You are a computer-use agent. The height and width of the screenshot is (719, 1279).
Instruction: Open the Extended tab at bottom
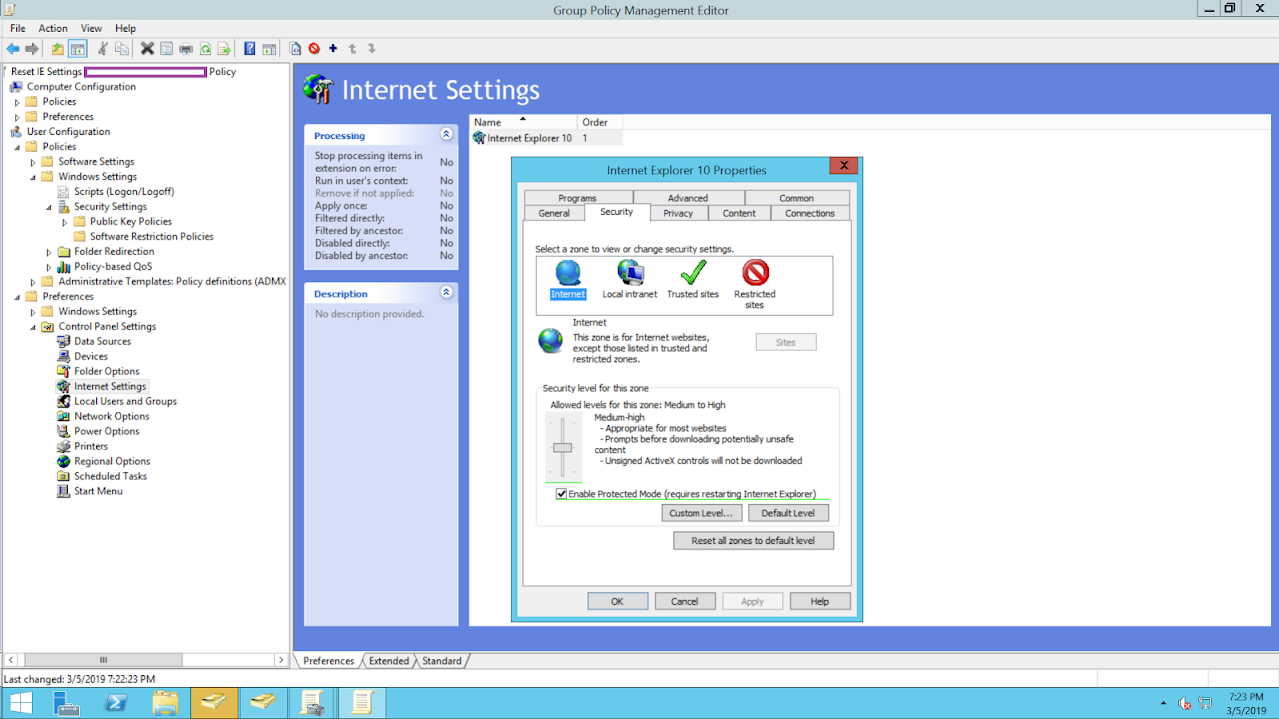tap(389, 661)
